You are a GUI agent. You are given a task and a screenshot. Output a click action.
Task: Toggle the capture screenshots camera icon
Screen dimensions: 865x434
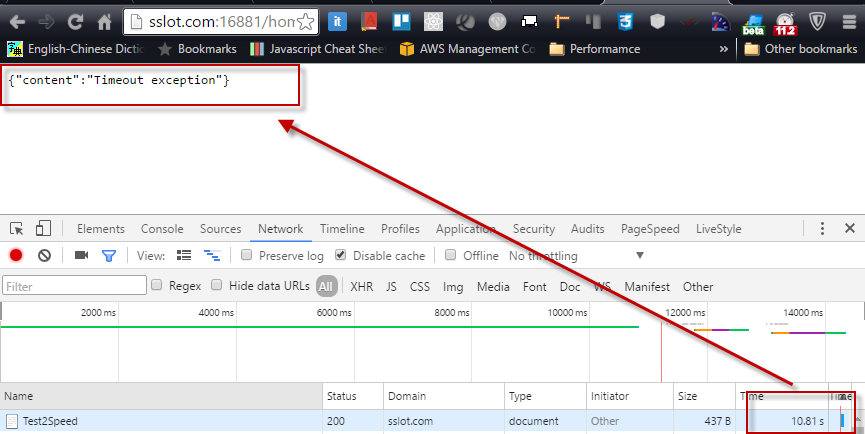[82, 256]
